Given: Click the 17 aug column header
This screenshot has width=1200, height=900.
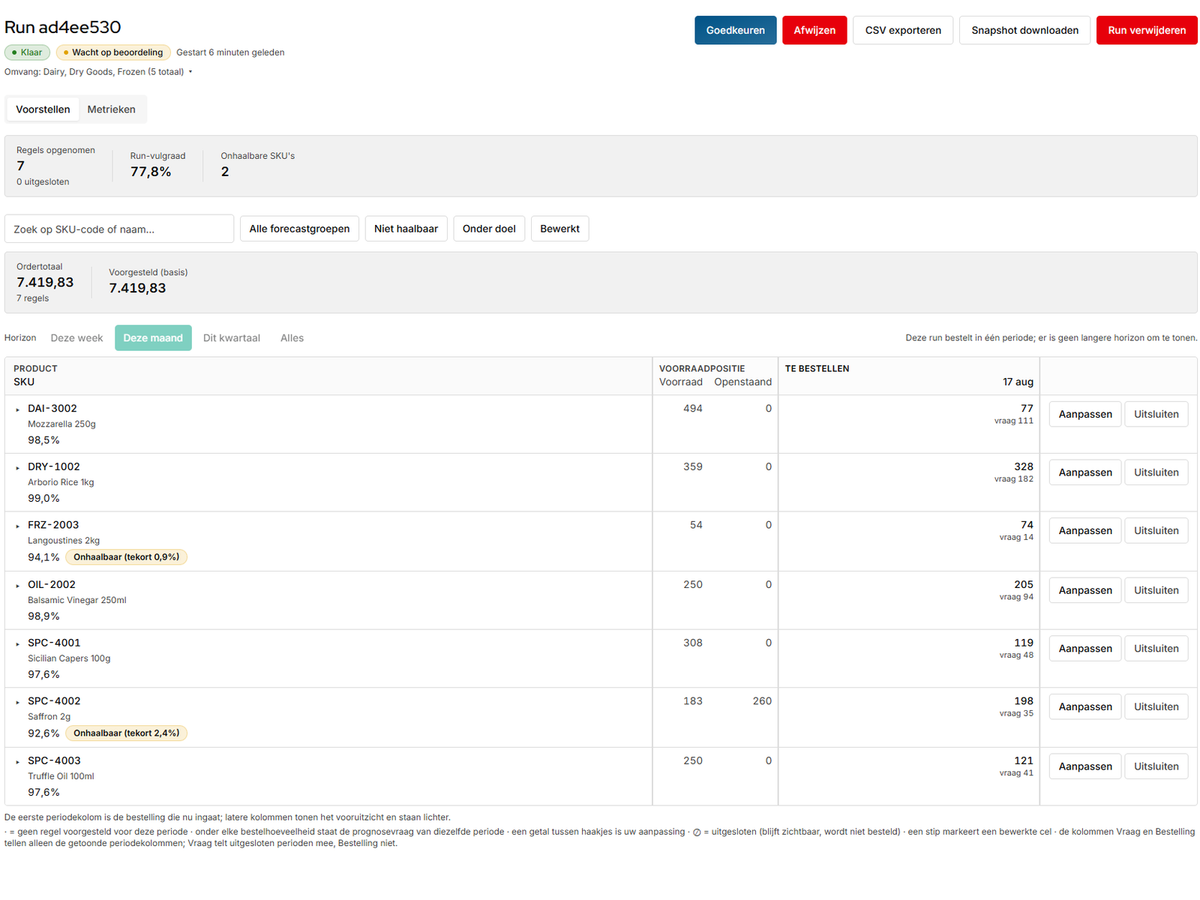Looking at the screenshot, I should [1018, 382].
